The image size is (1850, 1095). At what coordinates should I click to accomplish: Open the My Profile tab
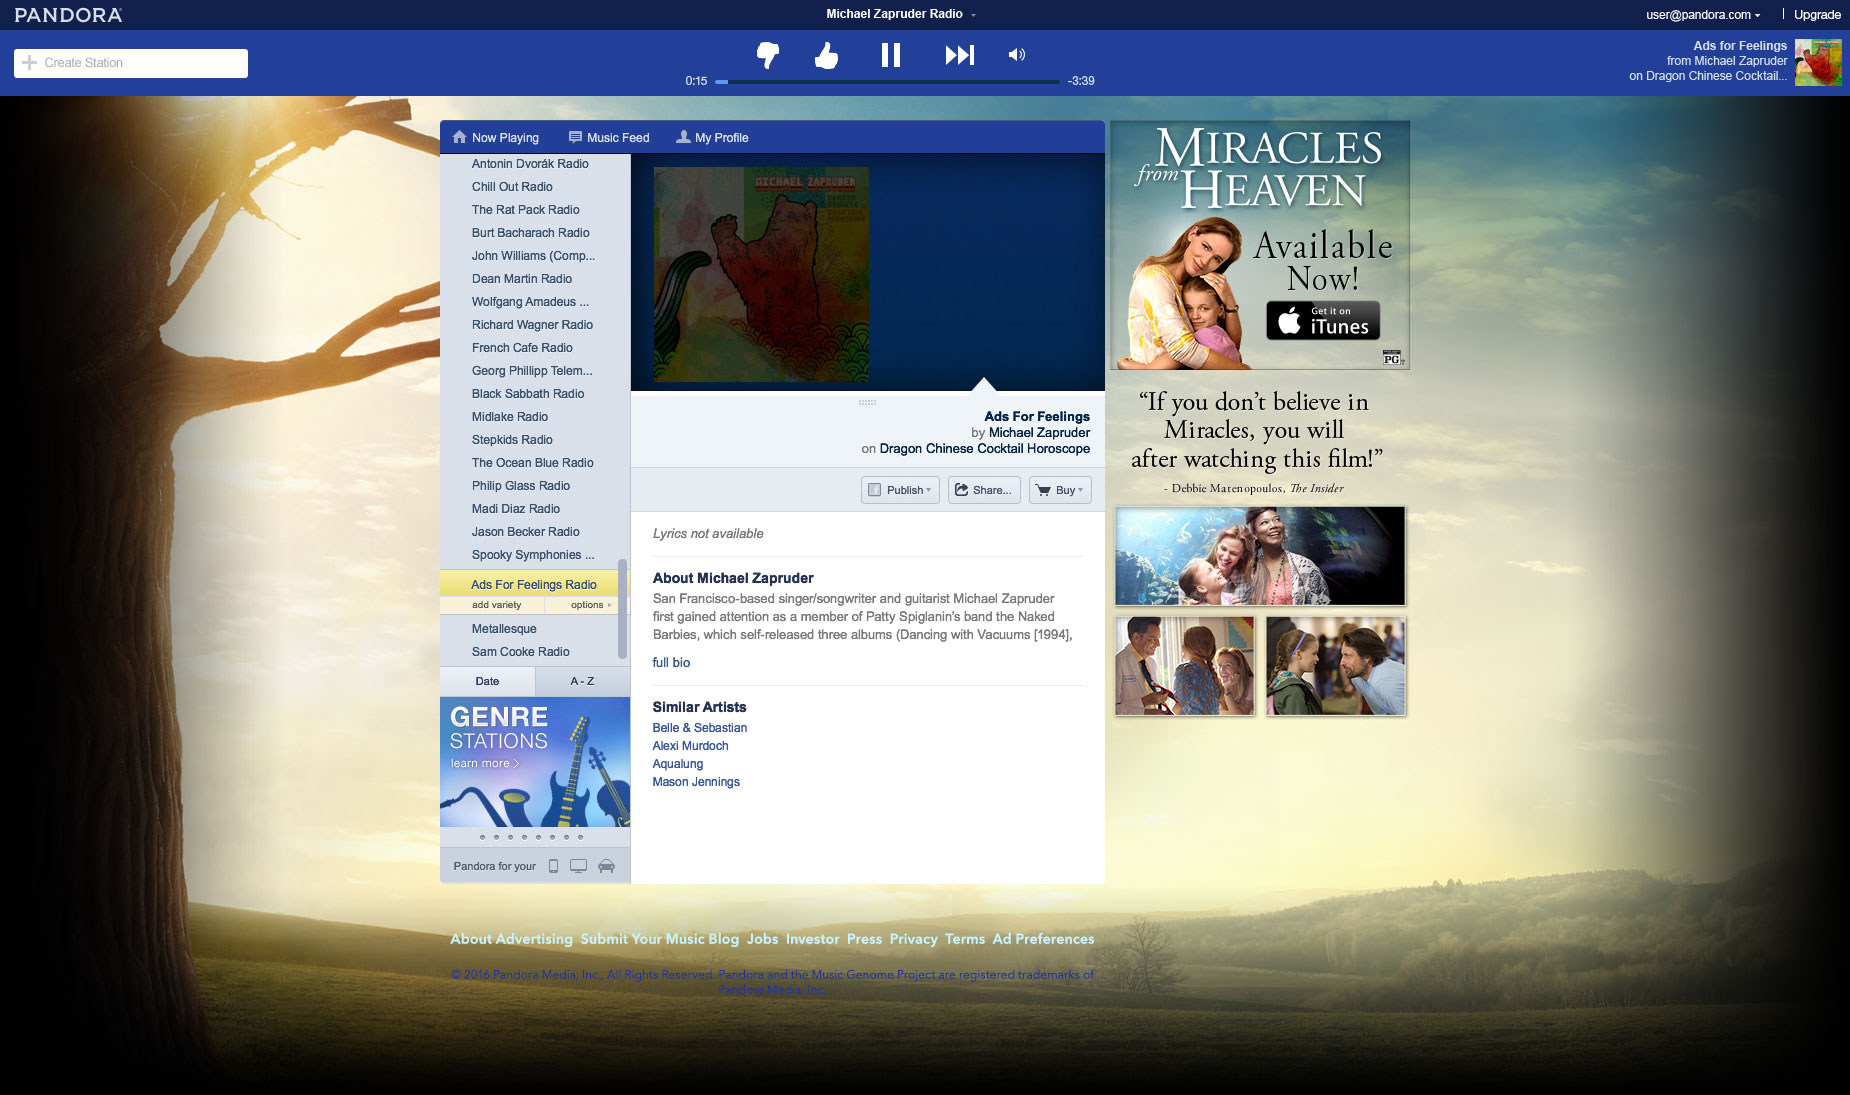pos(712,138)
